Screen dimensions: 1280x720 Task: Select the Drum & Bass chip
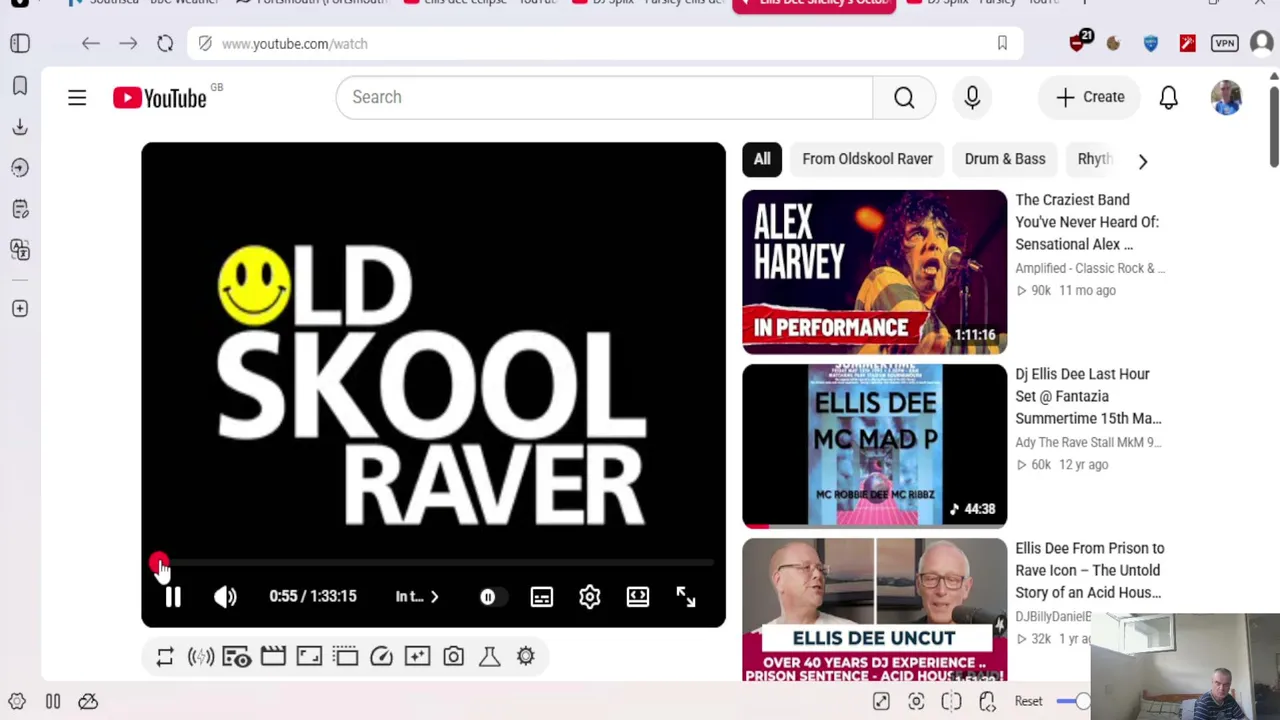[x=1005, y=159]
